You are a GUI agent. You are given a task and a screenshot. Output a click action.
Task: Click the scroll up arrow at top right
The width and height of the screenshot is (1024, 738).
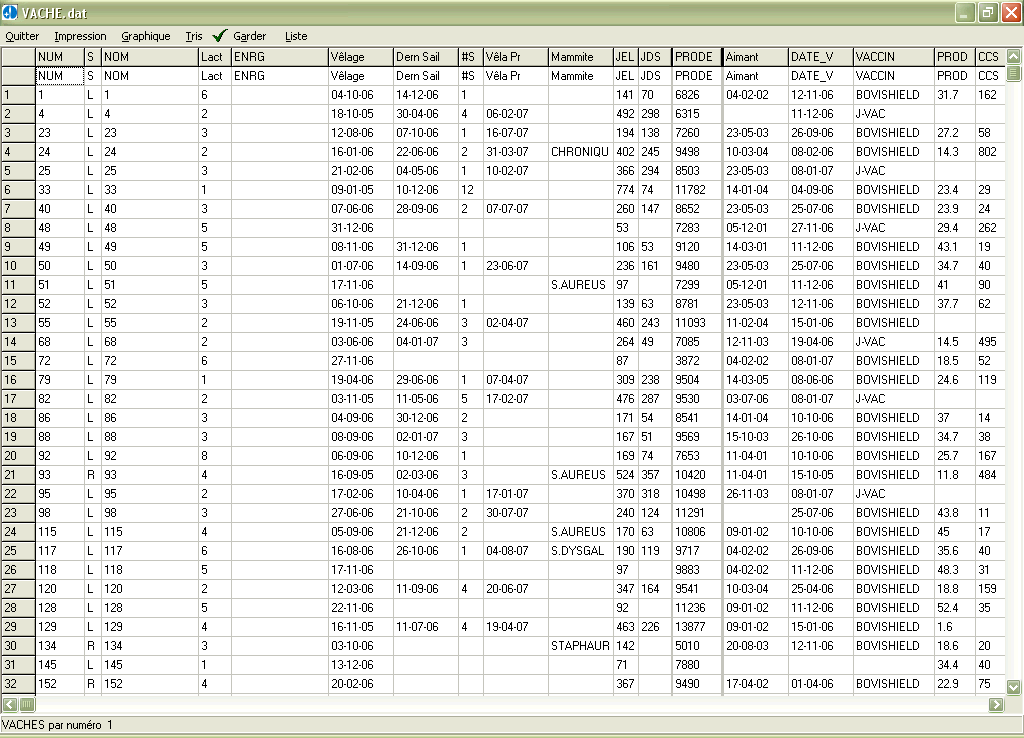tap(1013, 56)
